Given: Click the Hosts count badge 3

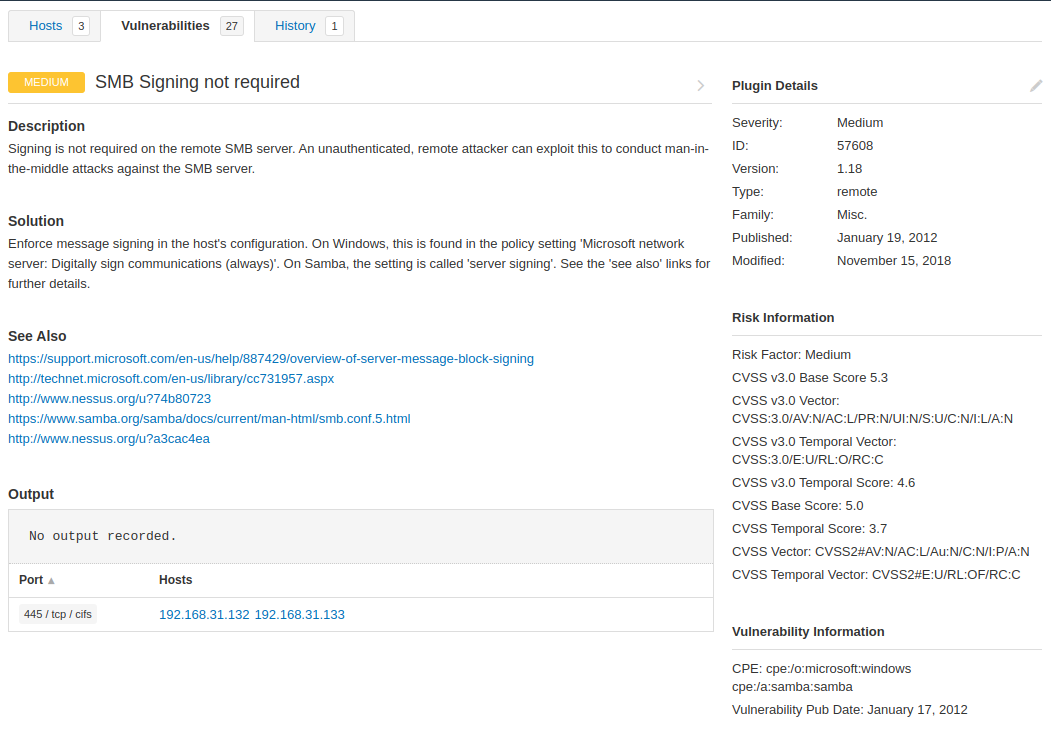Looking at the screenshot, I should coord(81,26).
